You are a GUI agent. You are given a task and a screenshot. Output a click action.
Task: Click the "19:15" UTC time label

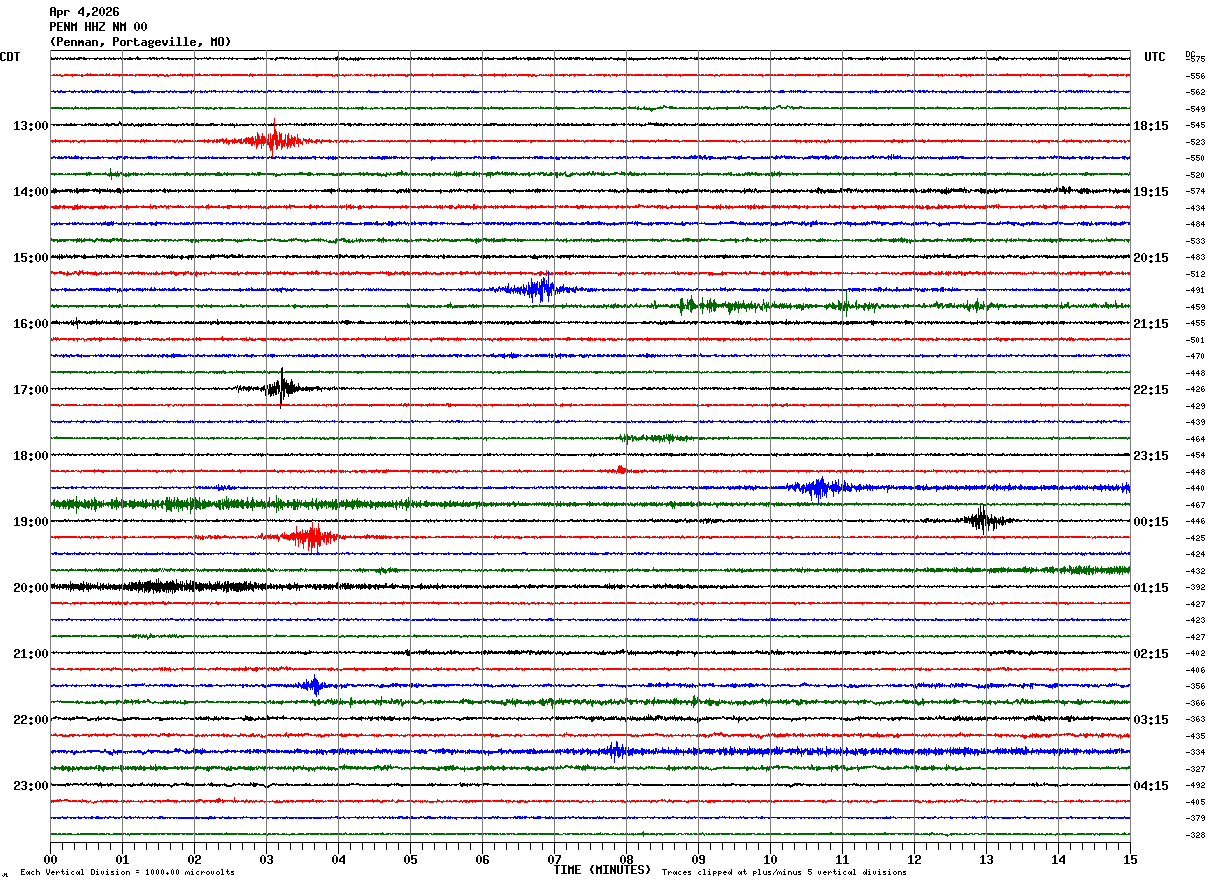click(x=1151, y=192)
